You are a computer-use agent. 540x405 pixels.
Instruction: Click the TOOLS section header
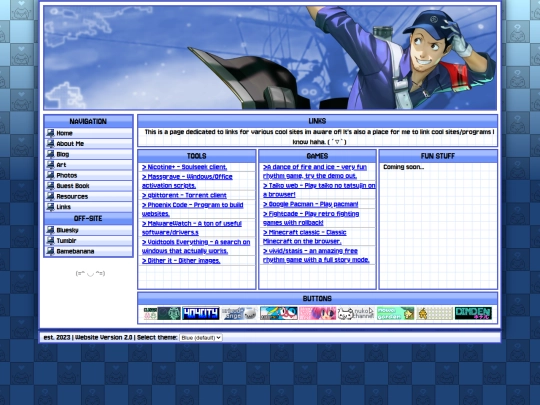tap(197, 156)
